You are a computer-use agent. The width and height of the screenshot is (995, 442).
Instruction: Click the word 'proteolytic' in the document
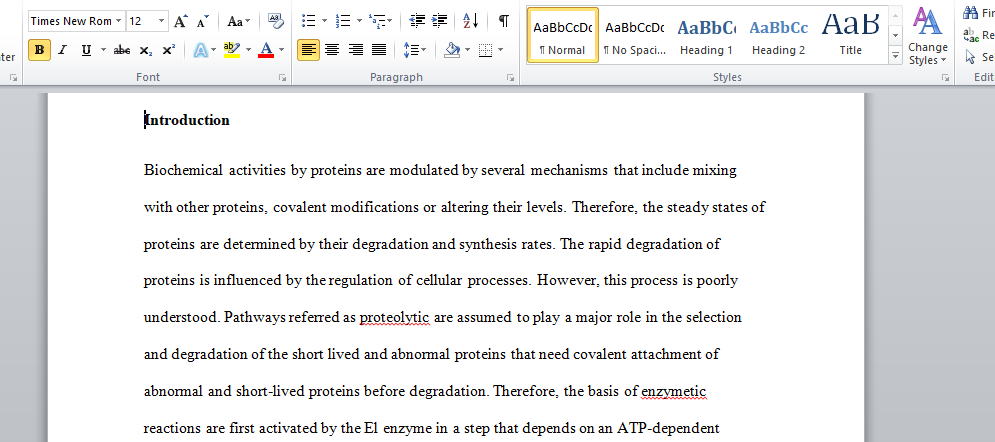point(394,318)
